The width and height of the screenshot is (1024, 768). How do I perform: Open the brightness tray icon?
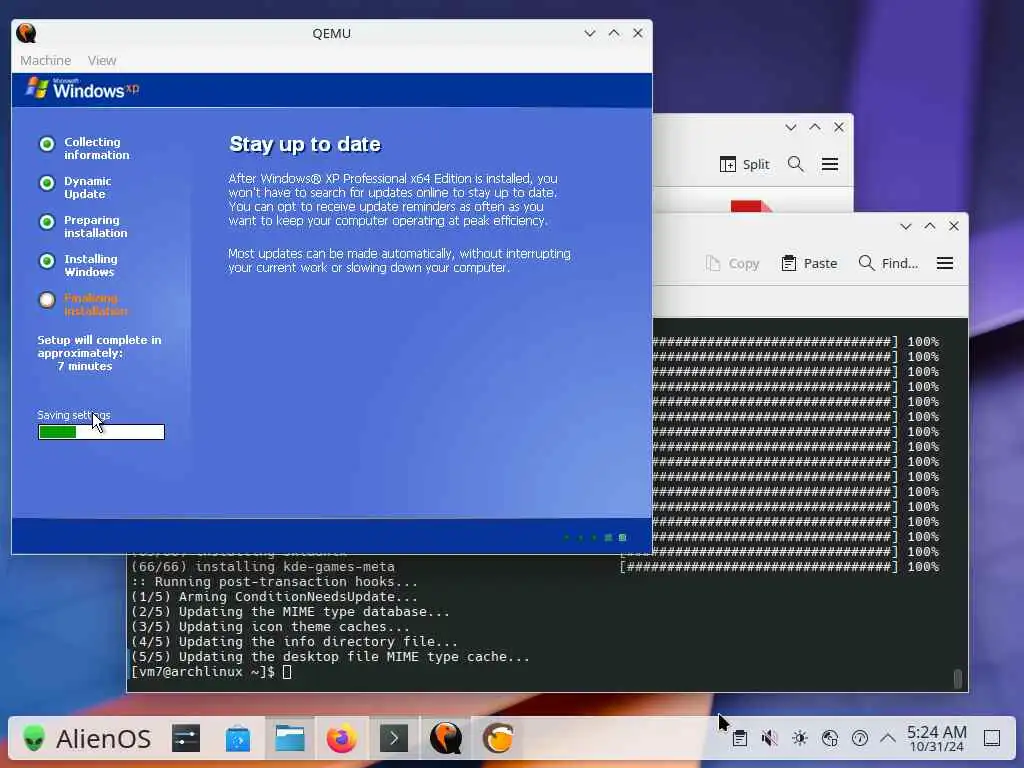click(x=800, y=739)
